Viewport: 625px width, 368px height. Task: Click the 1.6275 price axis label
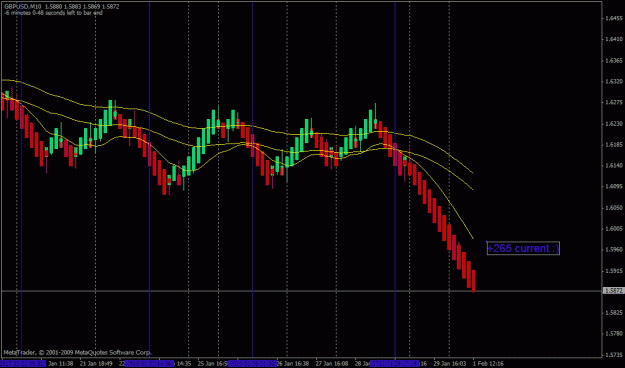613,102
